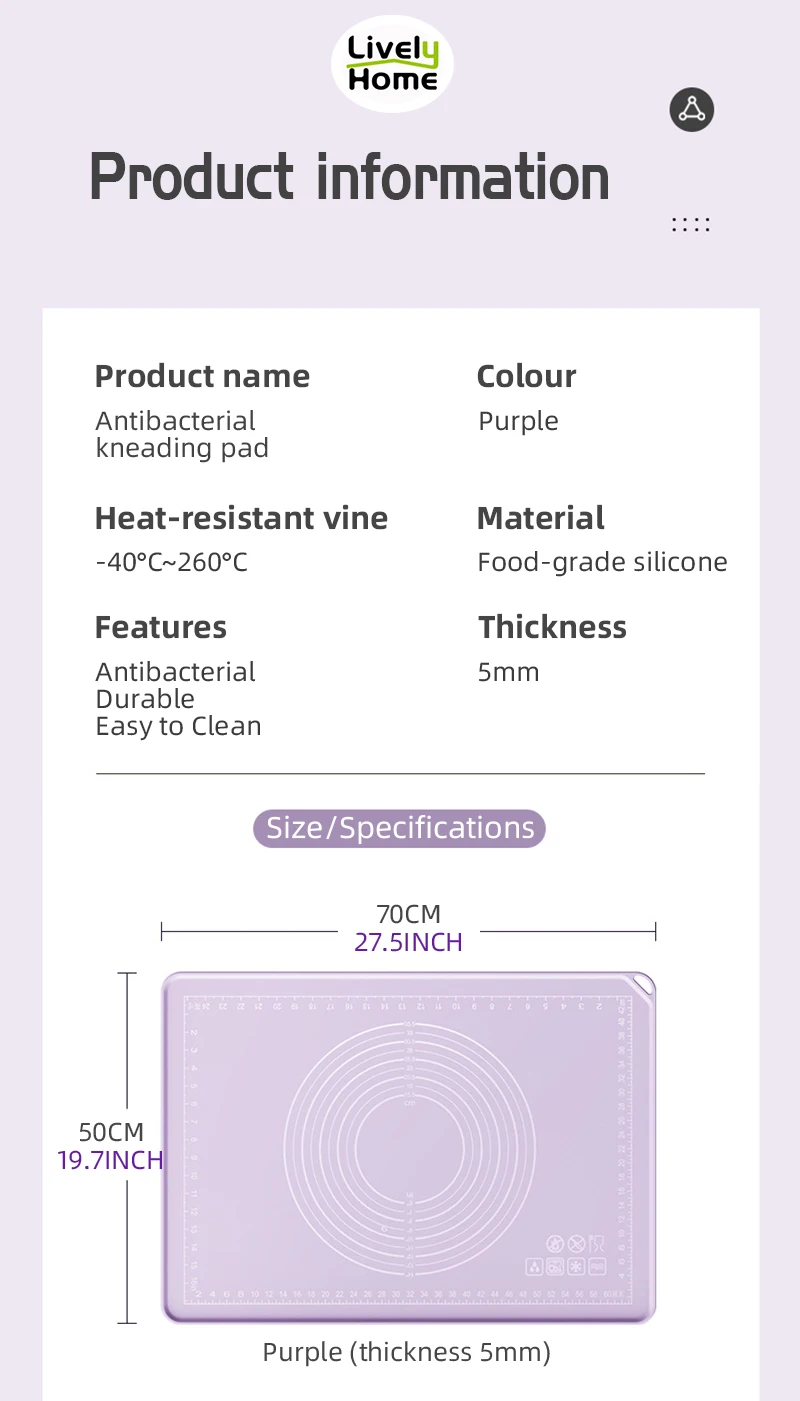
Task: Click the Purple (thickness 5mm) caption
Action: [407, 1352]
